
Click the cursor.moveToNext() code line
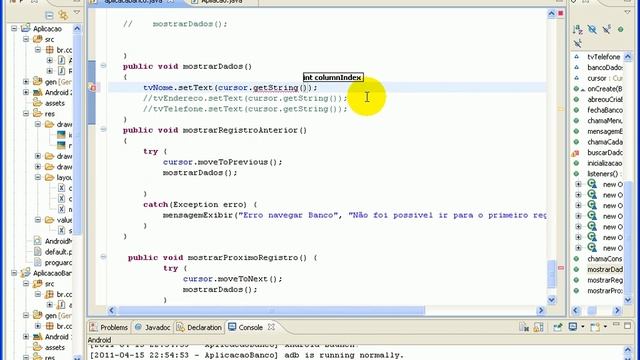(x=233, y=279)
